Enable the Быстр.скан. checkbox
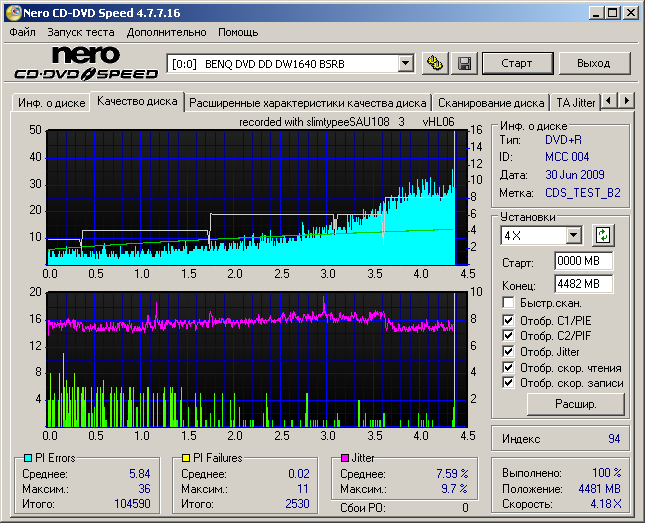 pos(509,302)
